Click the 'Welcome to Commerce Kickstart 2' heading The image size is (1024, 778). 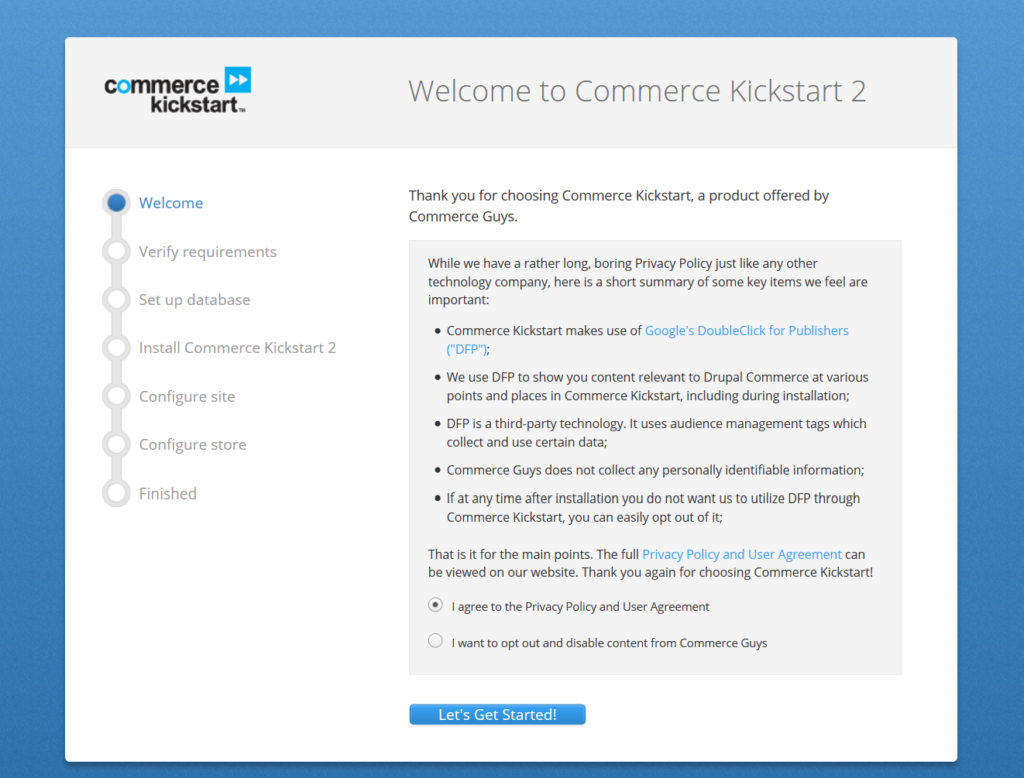(637, 91)
